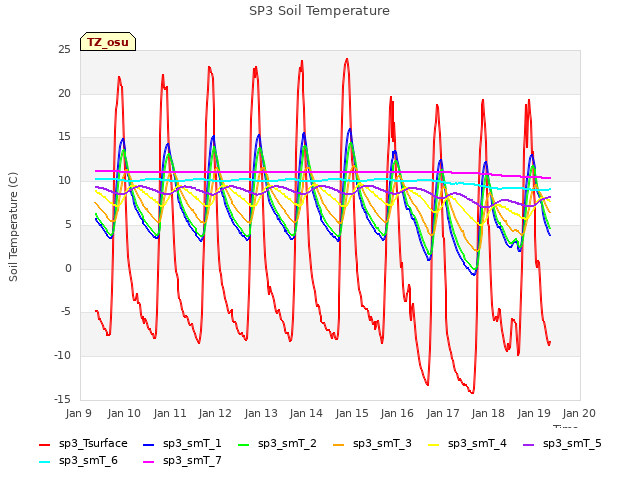Image resolution: width=640 pixels, height=480 pixels.
Task: Click the Jan 16 x-axis tick label
Action: (x=397, y=413)
